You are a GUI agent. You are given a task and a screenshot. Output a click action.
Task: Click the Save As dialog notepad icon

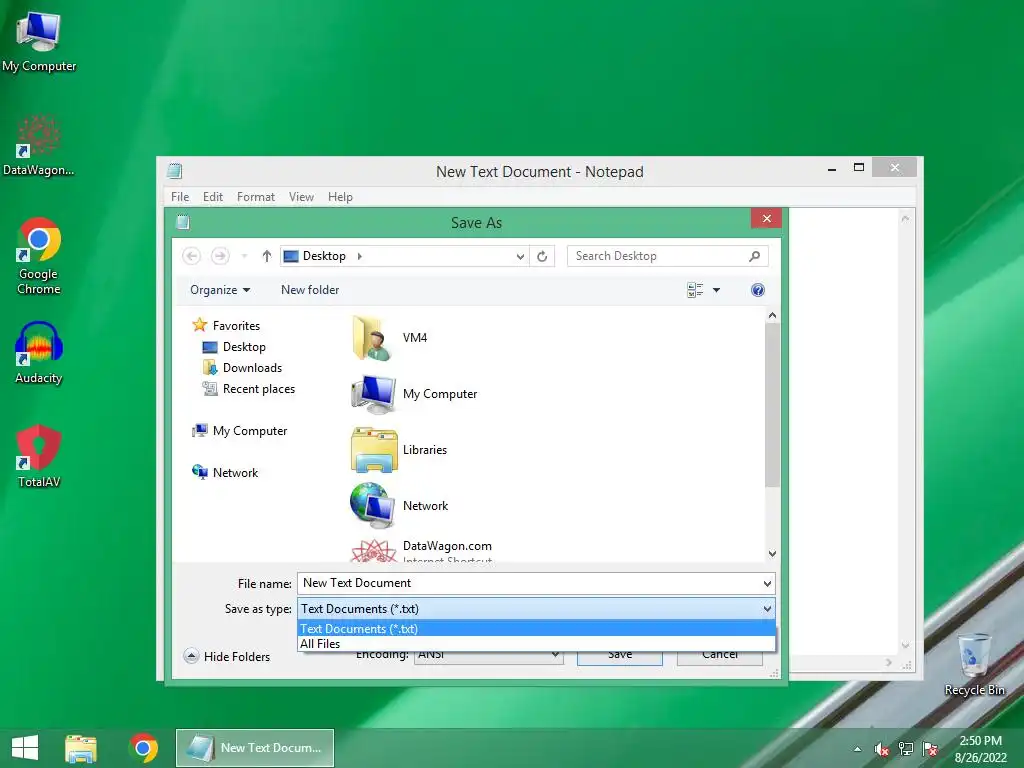(184, 223)
